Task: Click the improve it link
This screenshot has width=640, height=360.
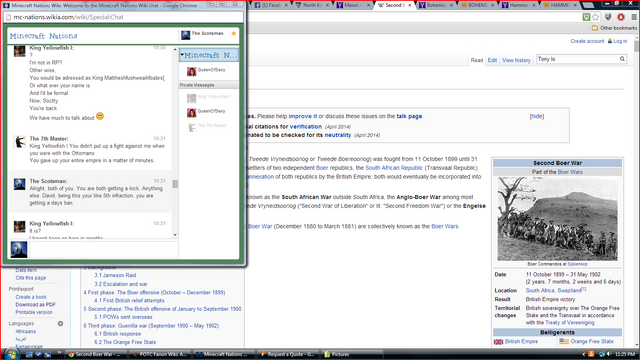Action: point(302,116)
